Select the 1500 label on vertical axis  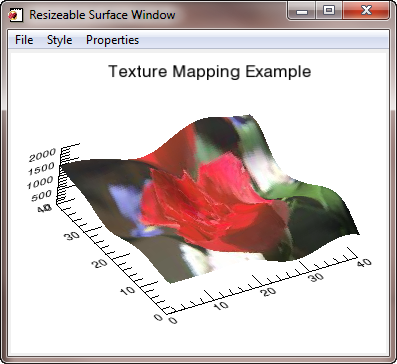[x=41, y=169]
